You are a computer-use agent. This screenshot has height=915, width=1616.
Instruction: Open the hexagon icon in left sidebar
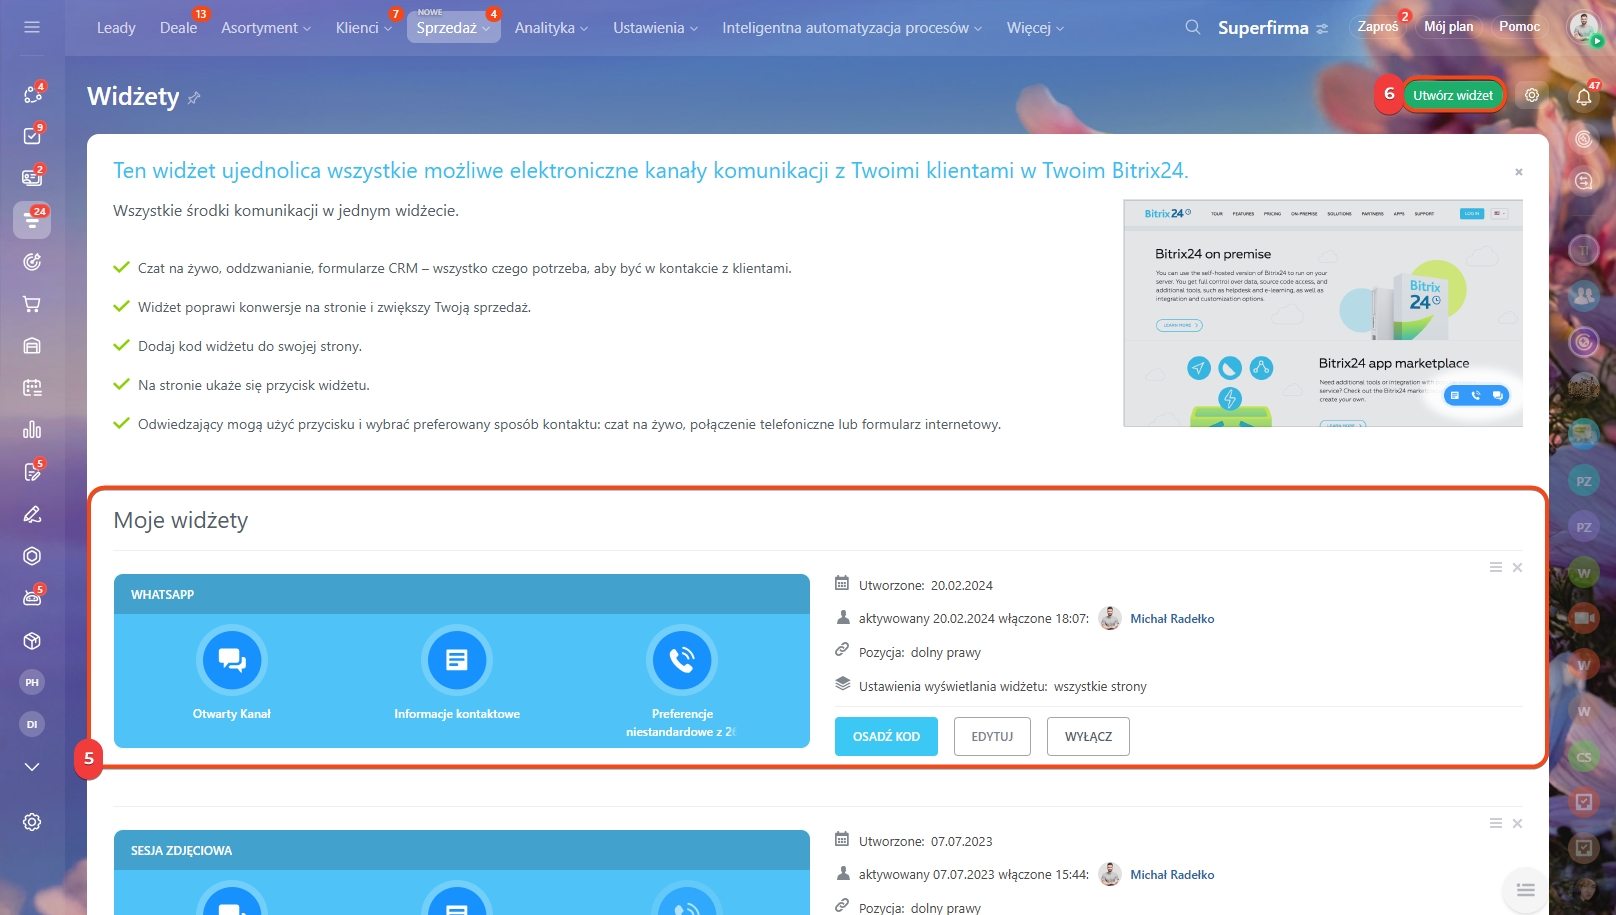[32, 556]
